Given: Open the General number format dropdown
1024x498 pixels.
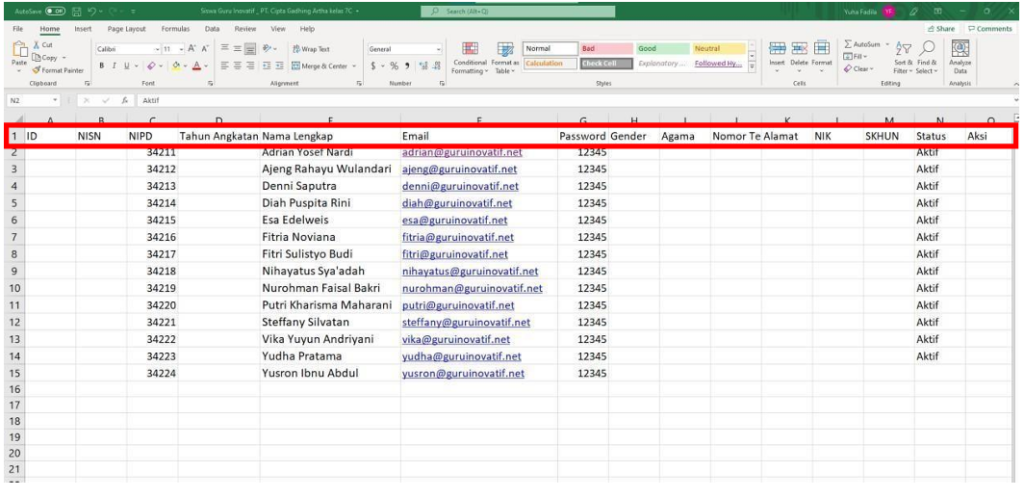Looking at the screenshot, I should (438, 49).
